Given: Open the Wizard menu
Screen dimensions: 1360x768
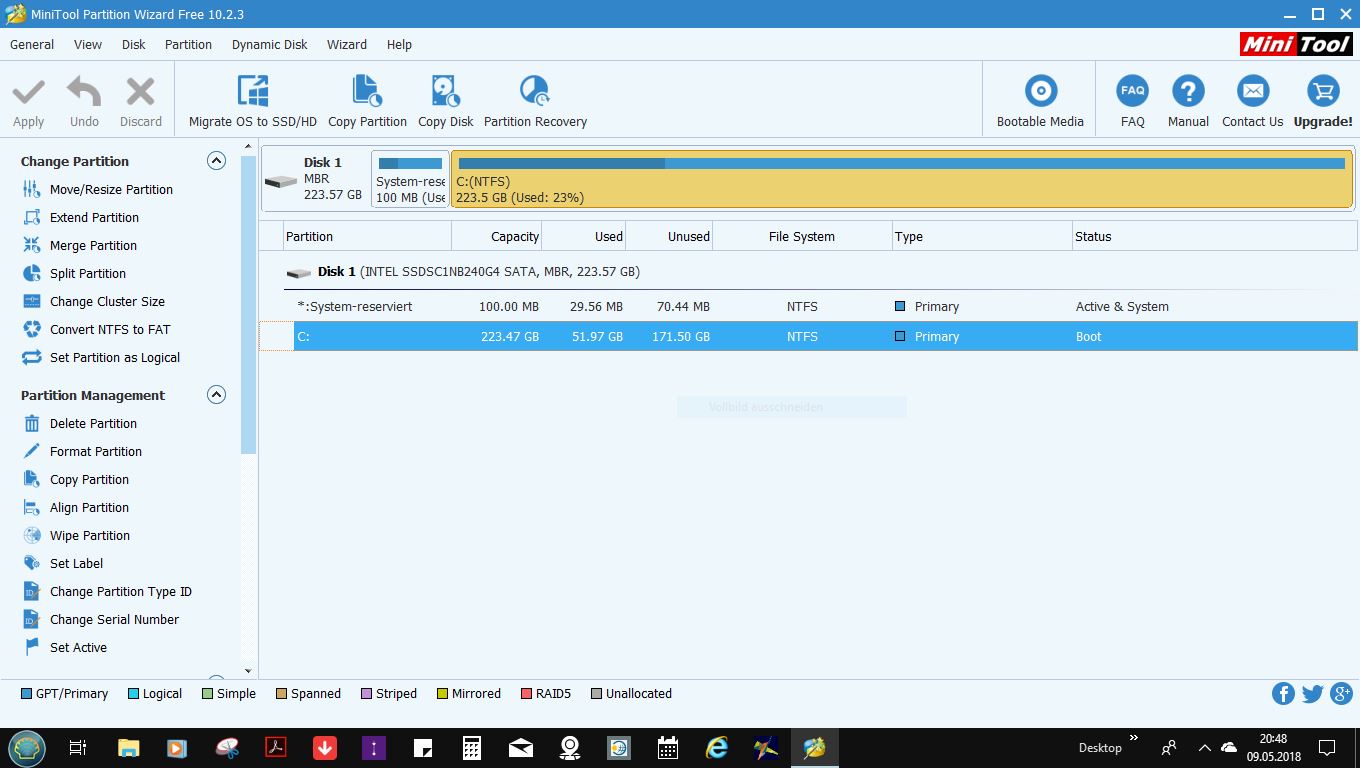Looking at the screenshot, I should (x=347, y=44).
